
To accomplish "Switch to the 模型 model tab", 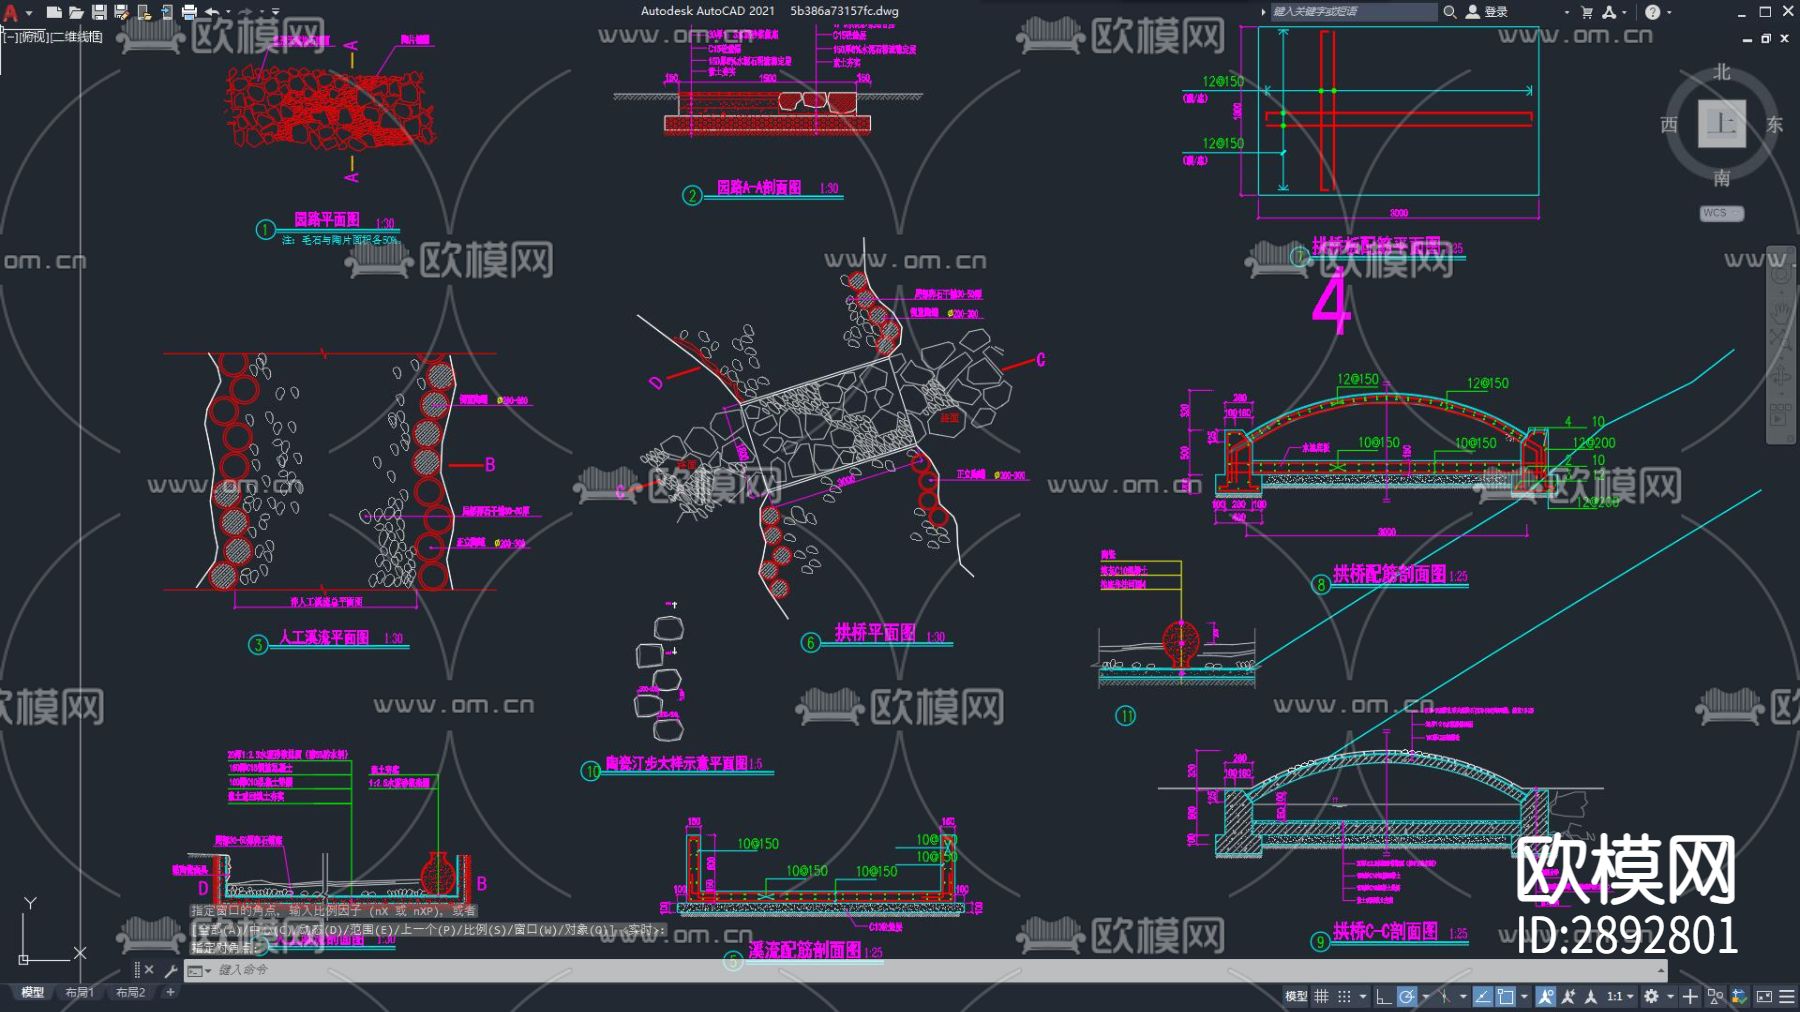I will click(32, 993).
